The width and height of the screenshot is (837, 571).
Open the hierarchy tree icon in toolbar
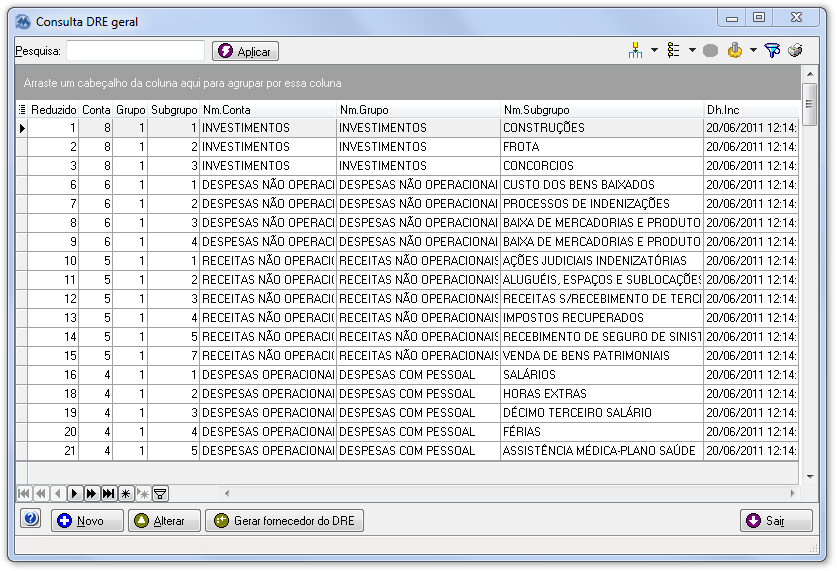[635, 51]
